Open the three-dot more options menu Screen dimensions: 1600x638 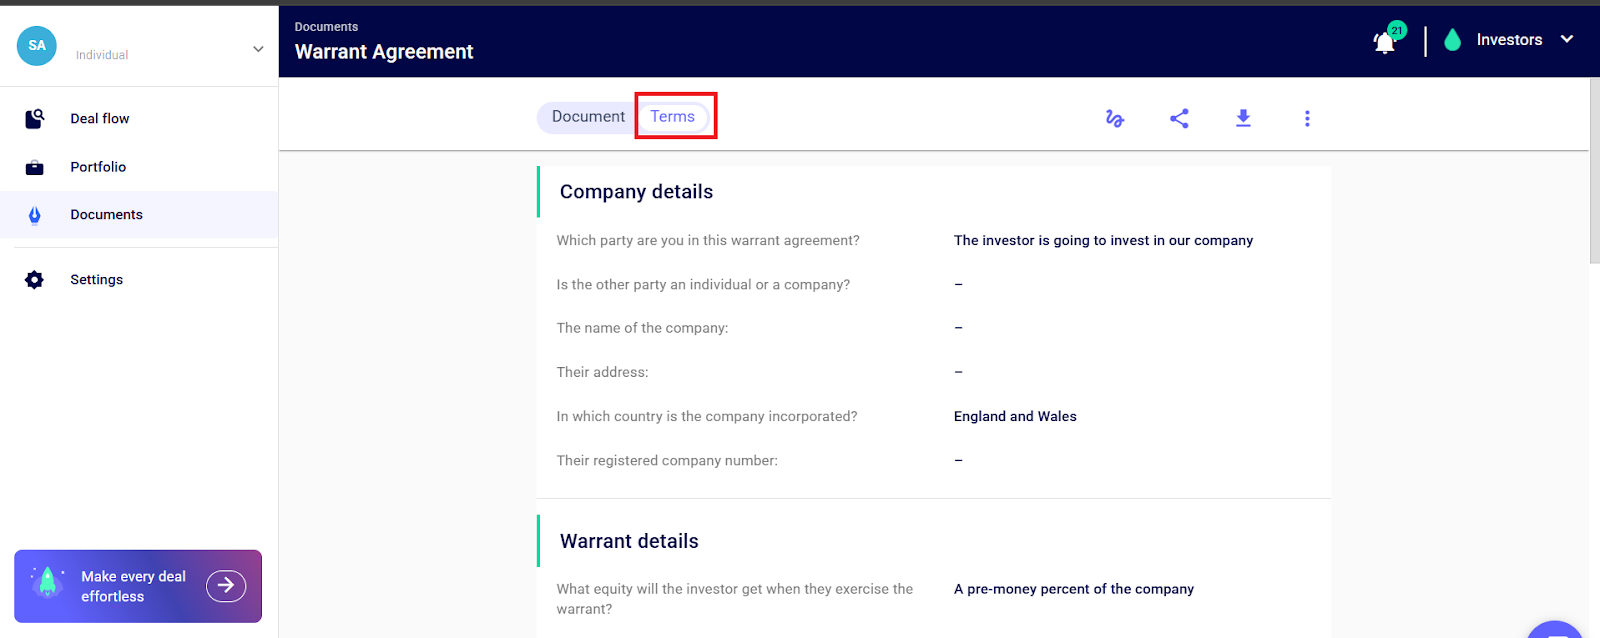tap(1307, 119)
